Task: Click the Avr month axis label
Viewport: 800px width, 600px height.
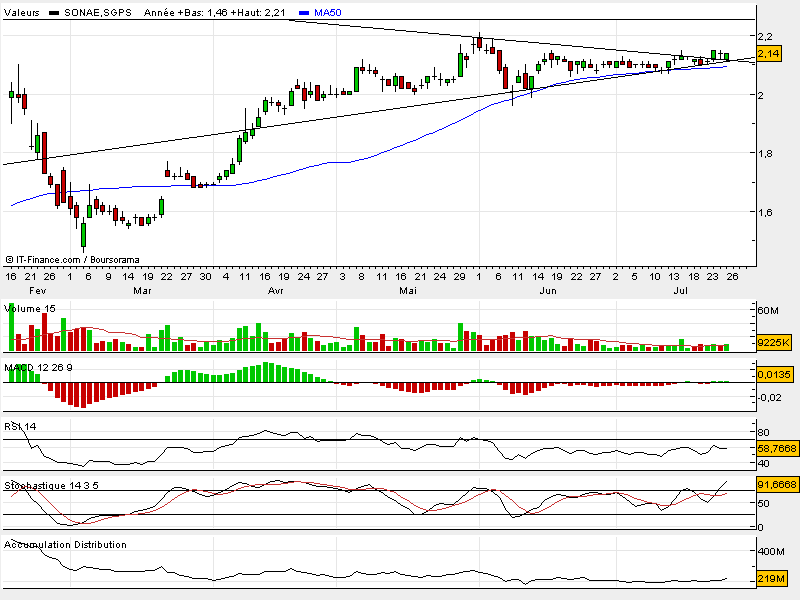Action: 276,290
